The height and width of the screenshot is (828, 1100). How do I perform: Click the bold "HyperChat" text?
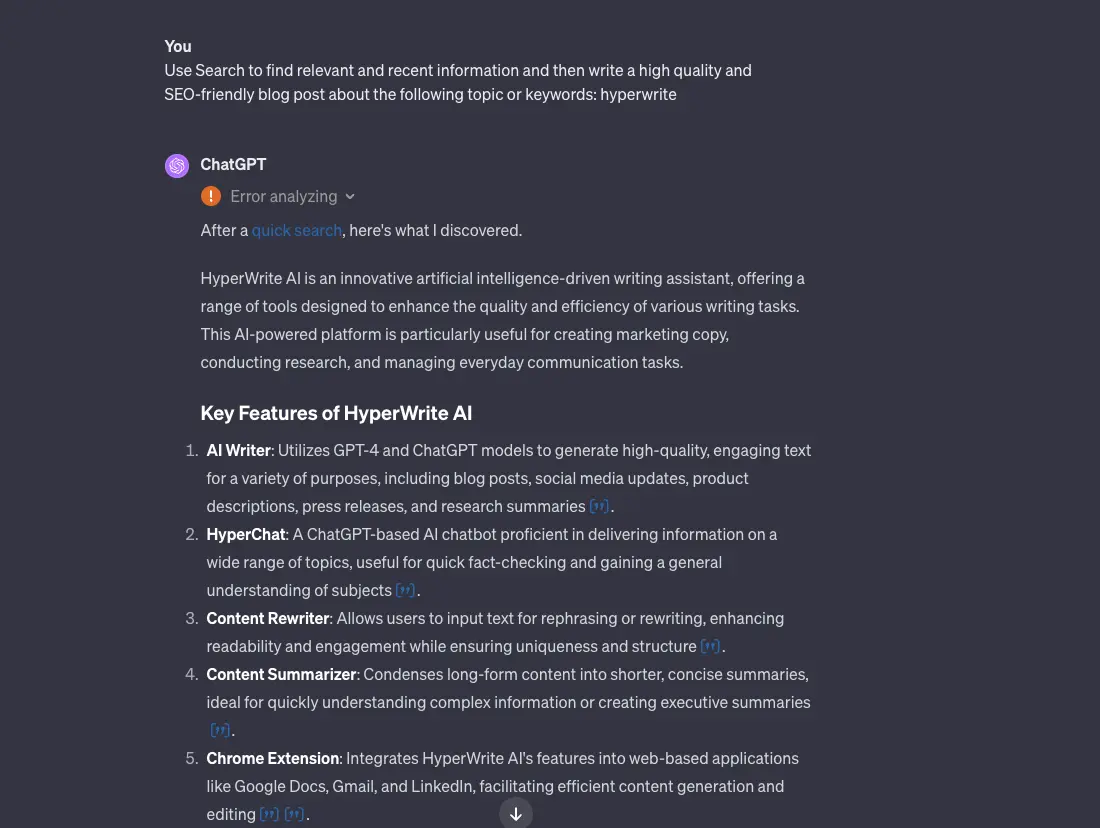coord(245,534)
